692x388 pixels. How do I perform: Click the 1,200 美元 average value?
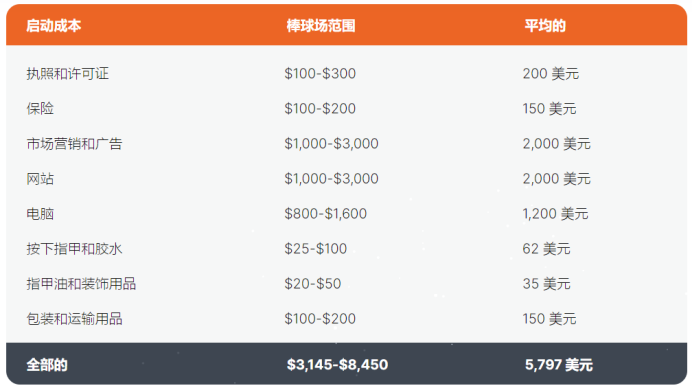point(556,214)
